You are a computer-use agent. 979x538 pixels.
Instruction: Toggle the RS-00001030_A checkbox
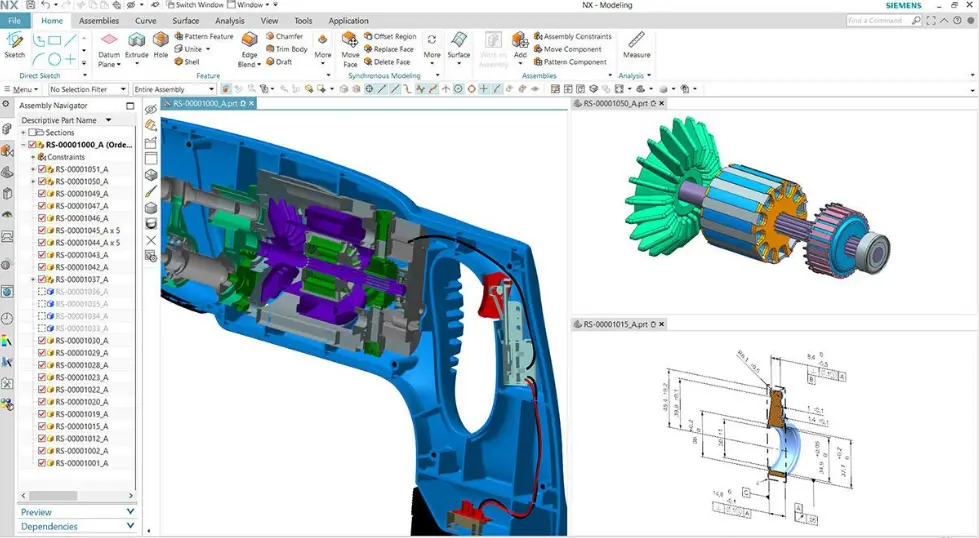click(x=42, y=341)
